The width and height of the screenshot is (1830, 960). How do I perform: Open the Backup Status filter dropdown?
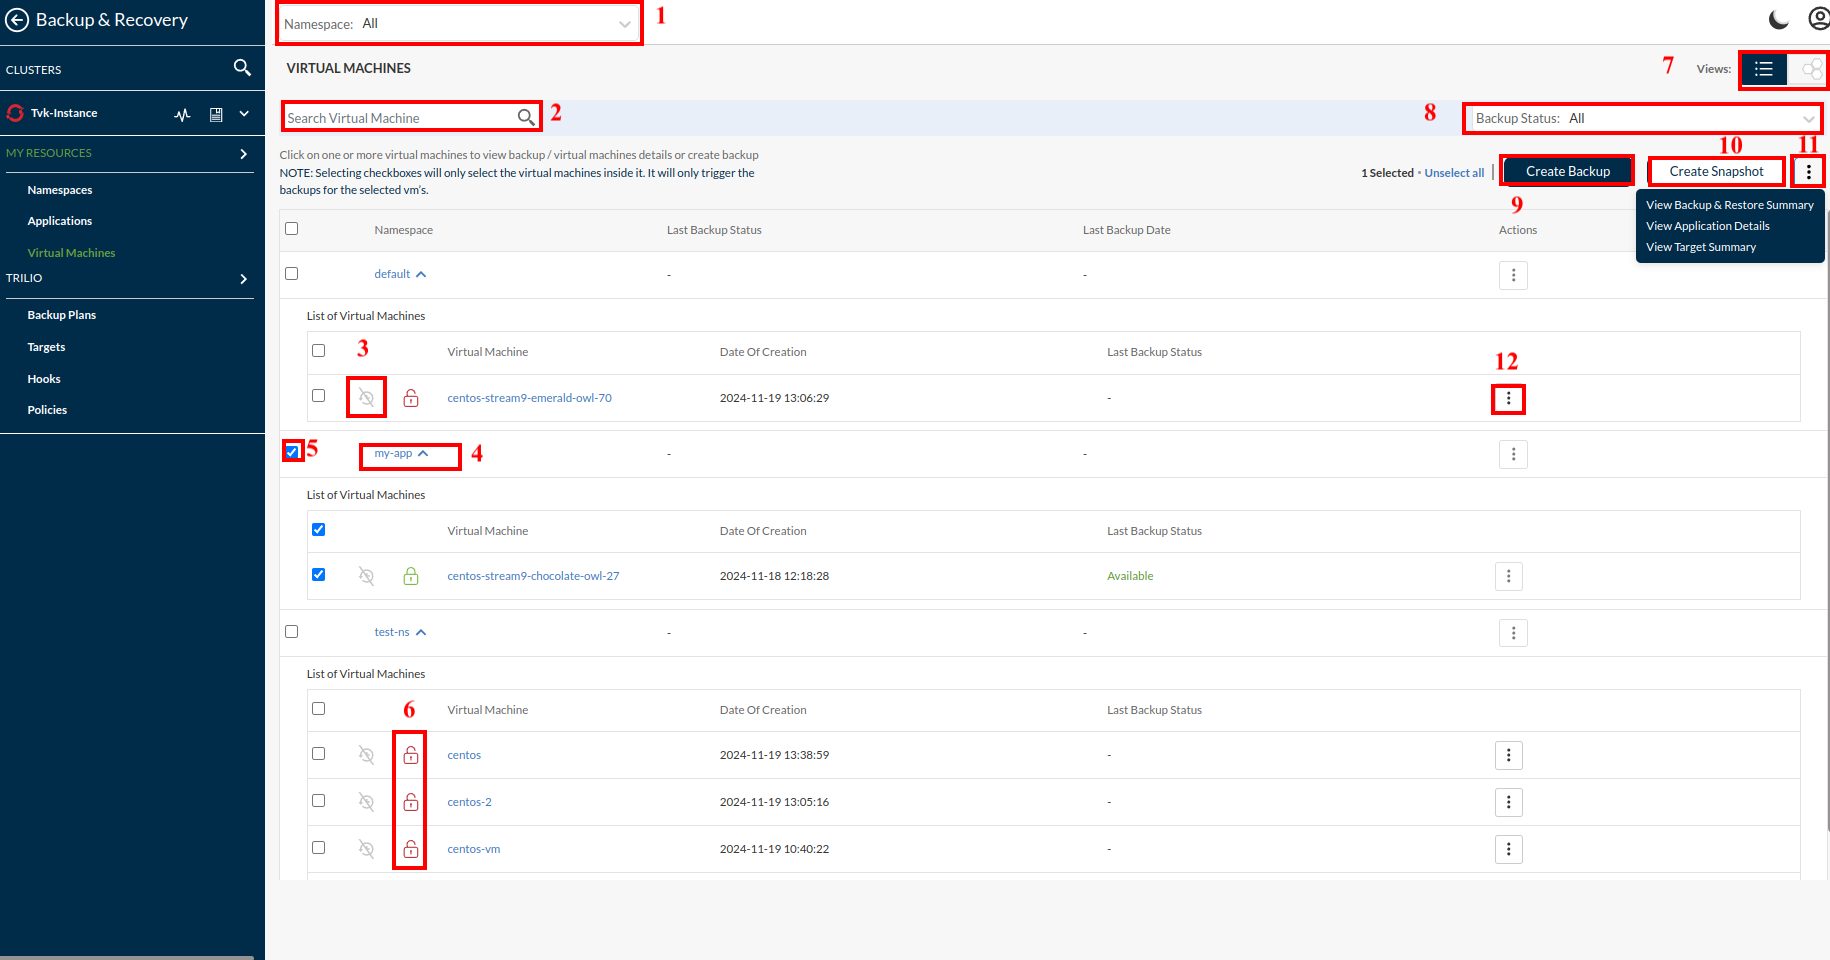pos(1642,118)
